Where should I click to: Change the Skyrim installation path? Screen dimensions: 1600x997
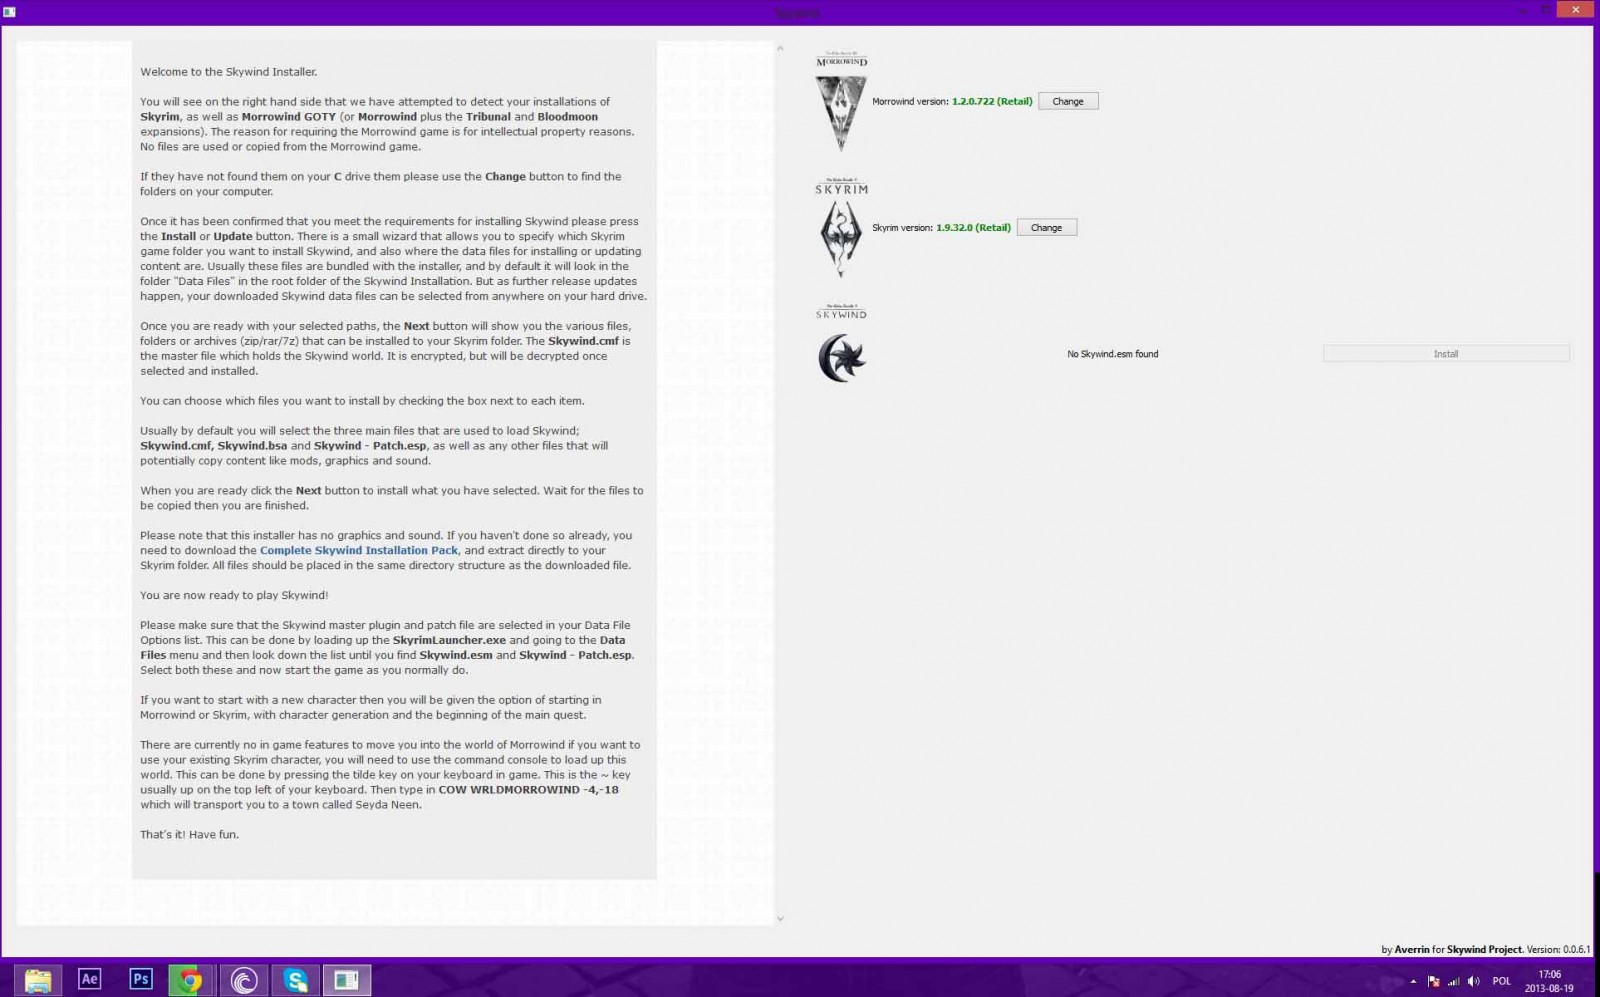(x=1046, y=227)
